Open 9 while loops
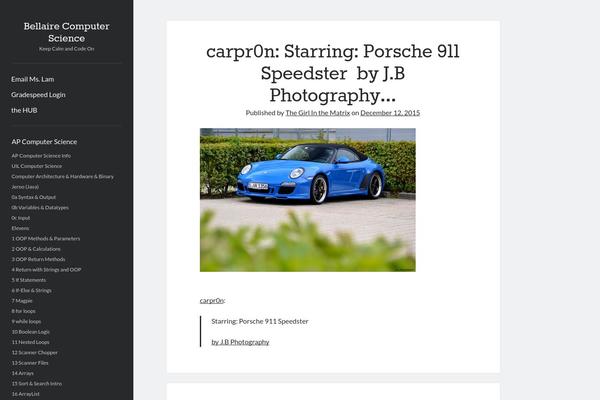Screen dimensions: 600x400 coord(26,321)
